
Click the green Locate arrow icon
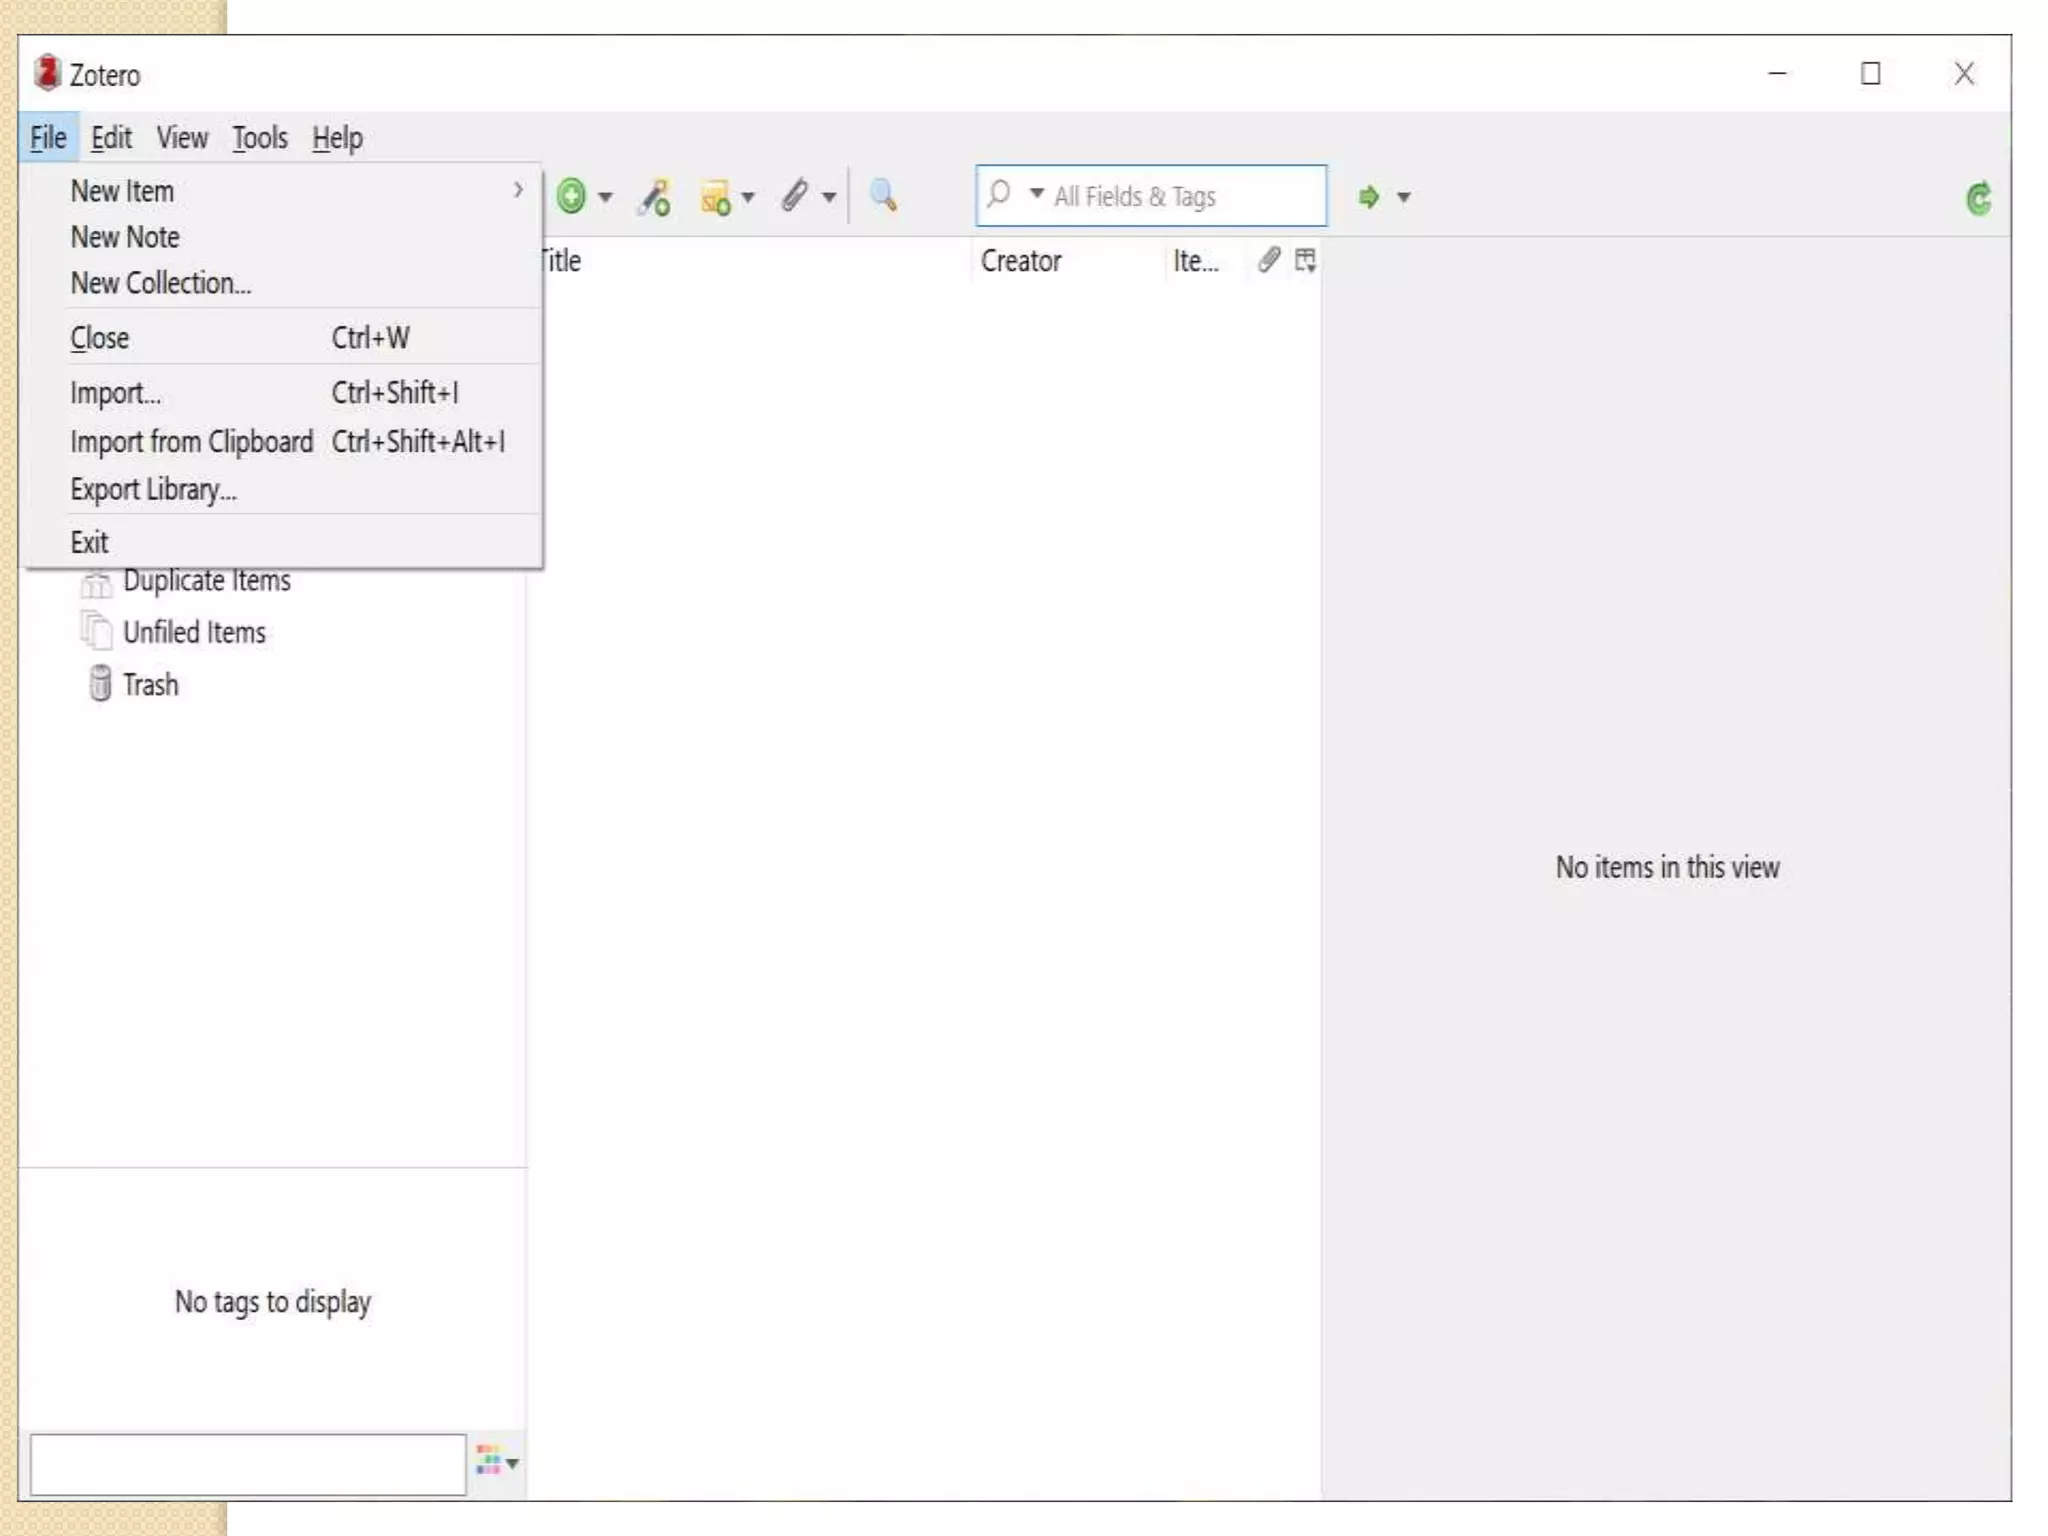click(1368, 197)
